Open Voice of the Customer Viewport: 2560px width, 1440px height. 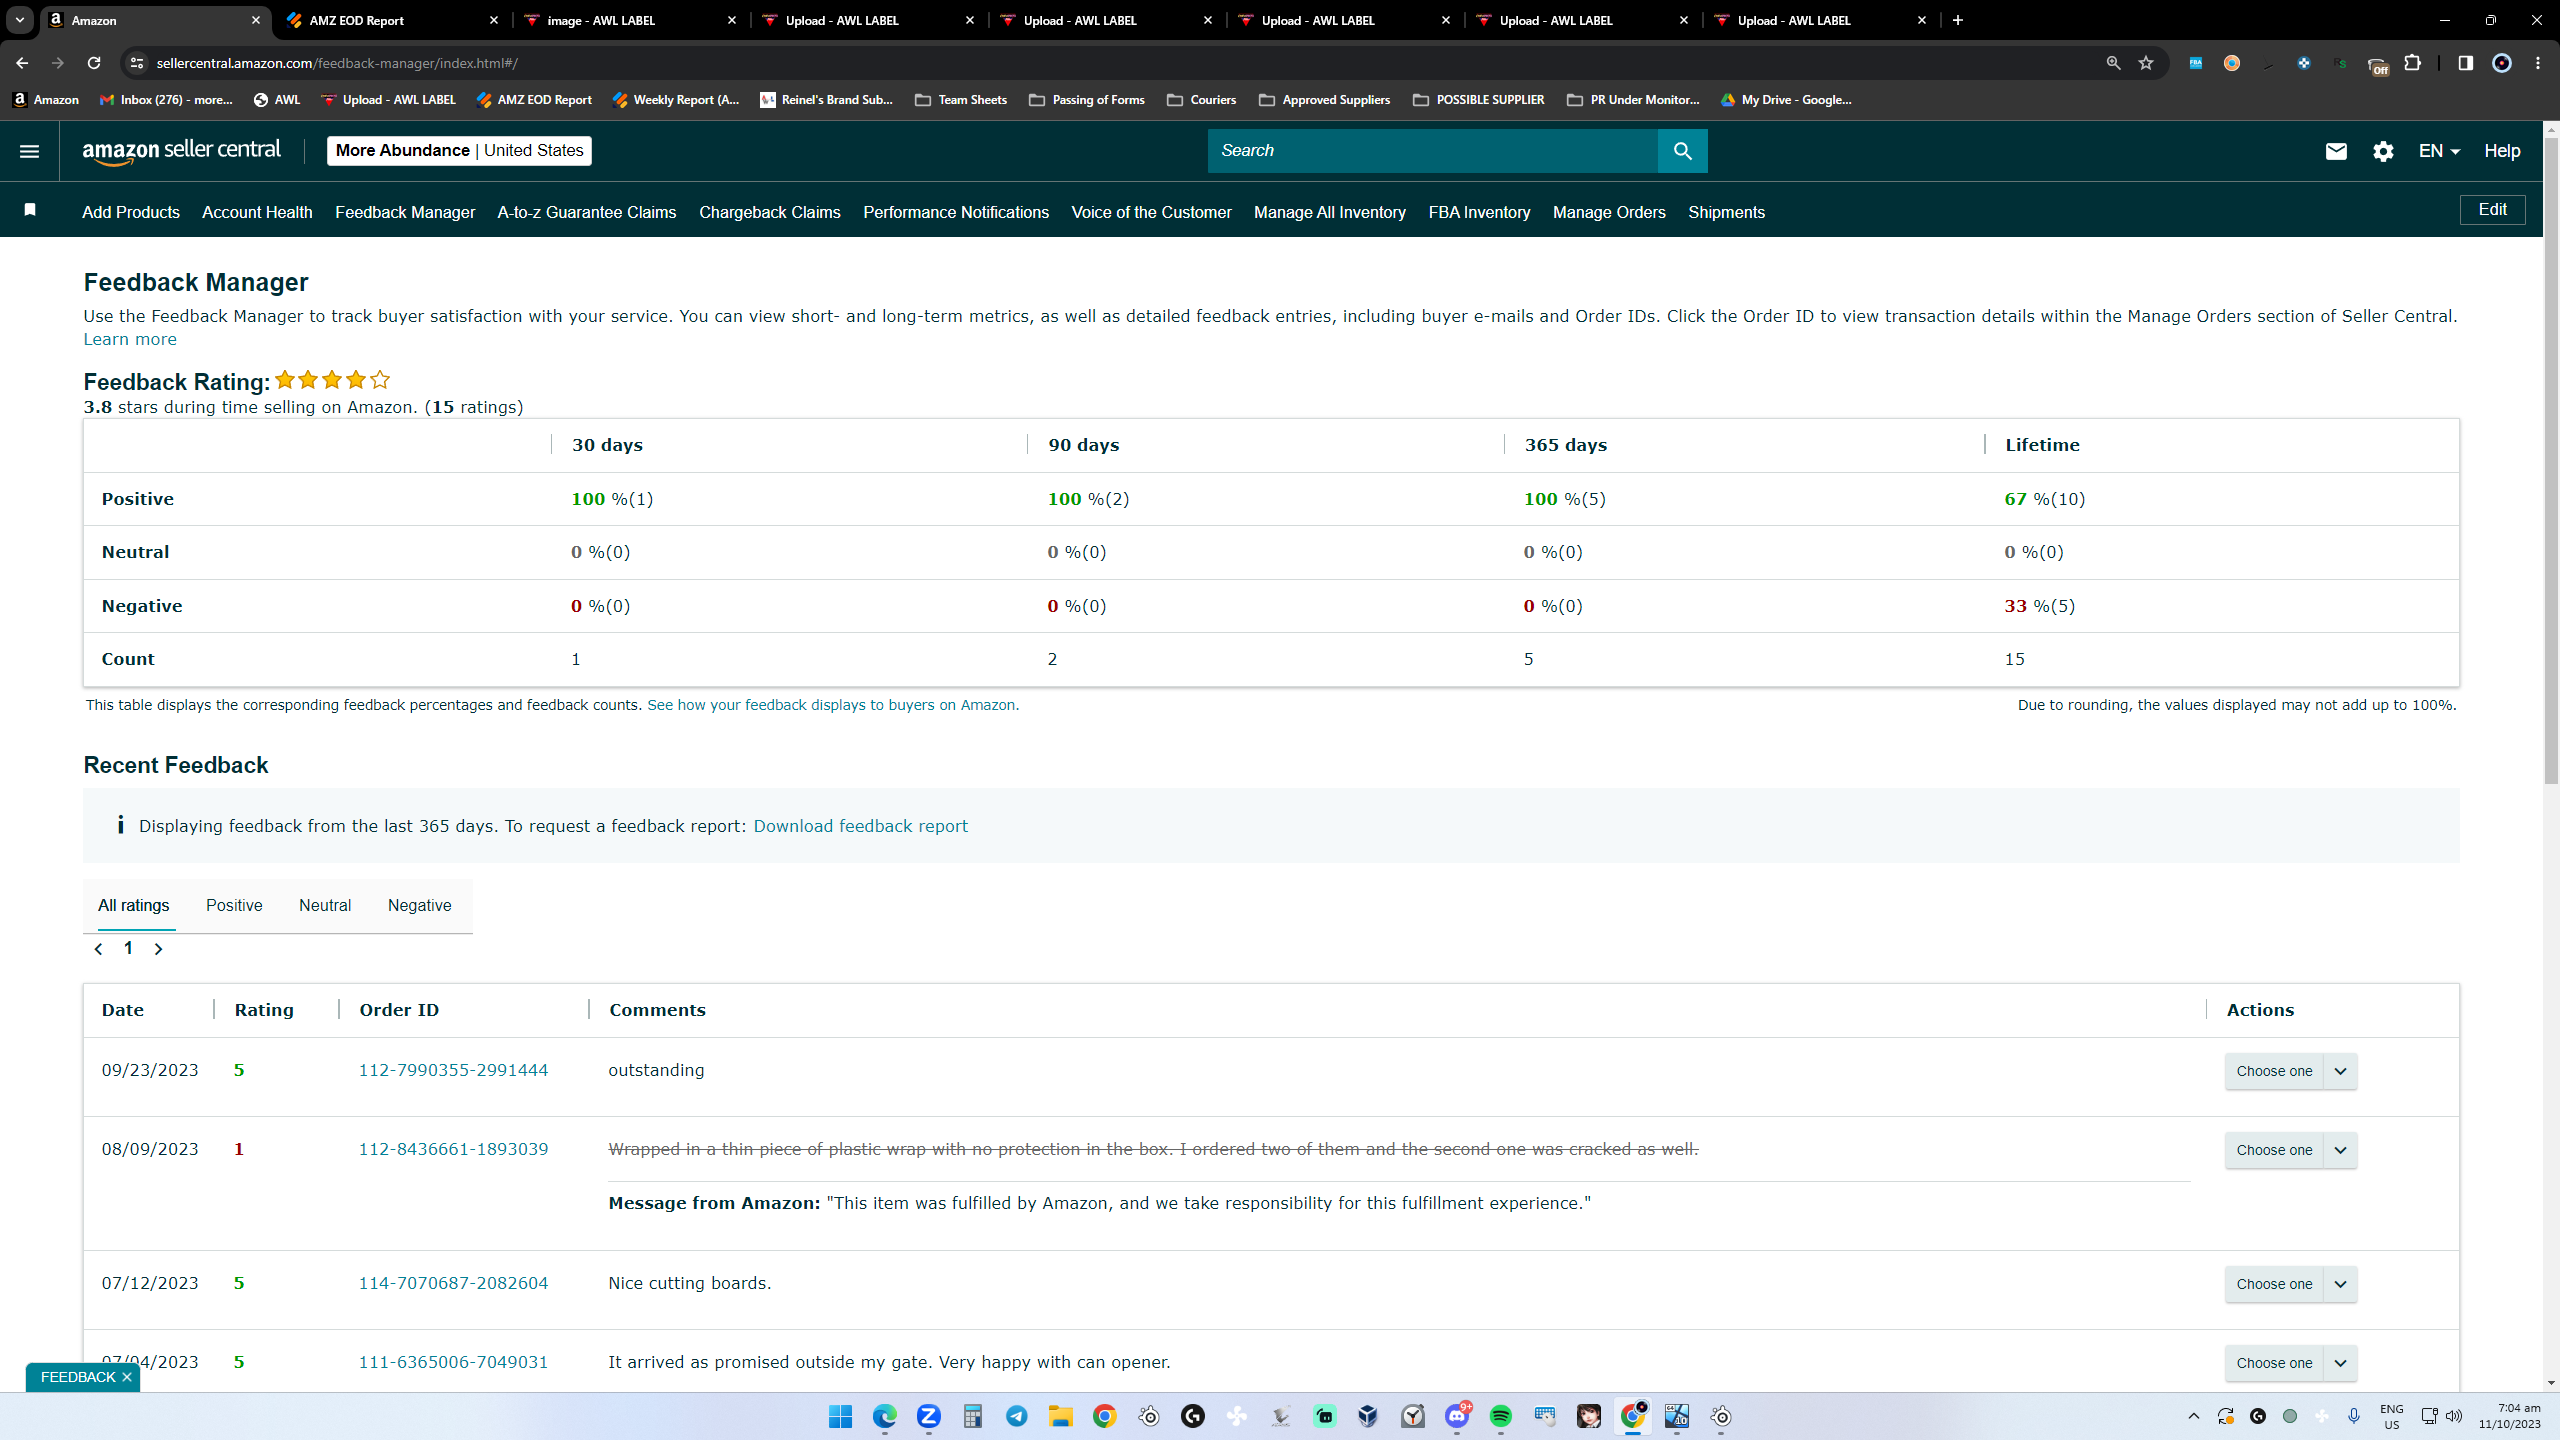tap(1151, 212)
